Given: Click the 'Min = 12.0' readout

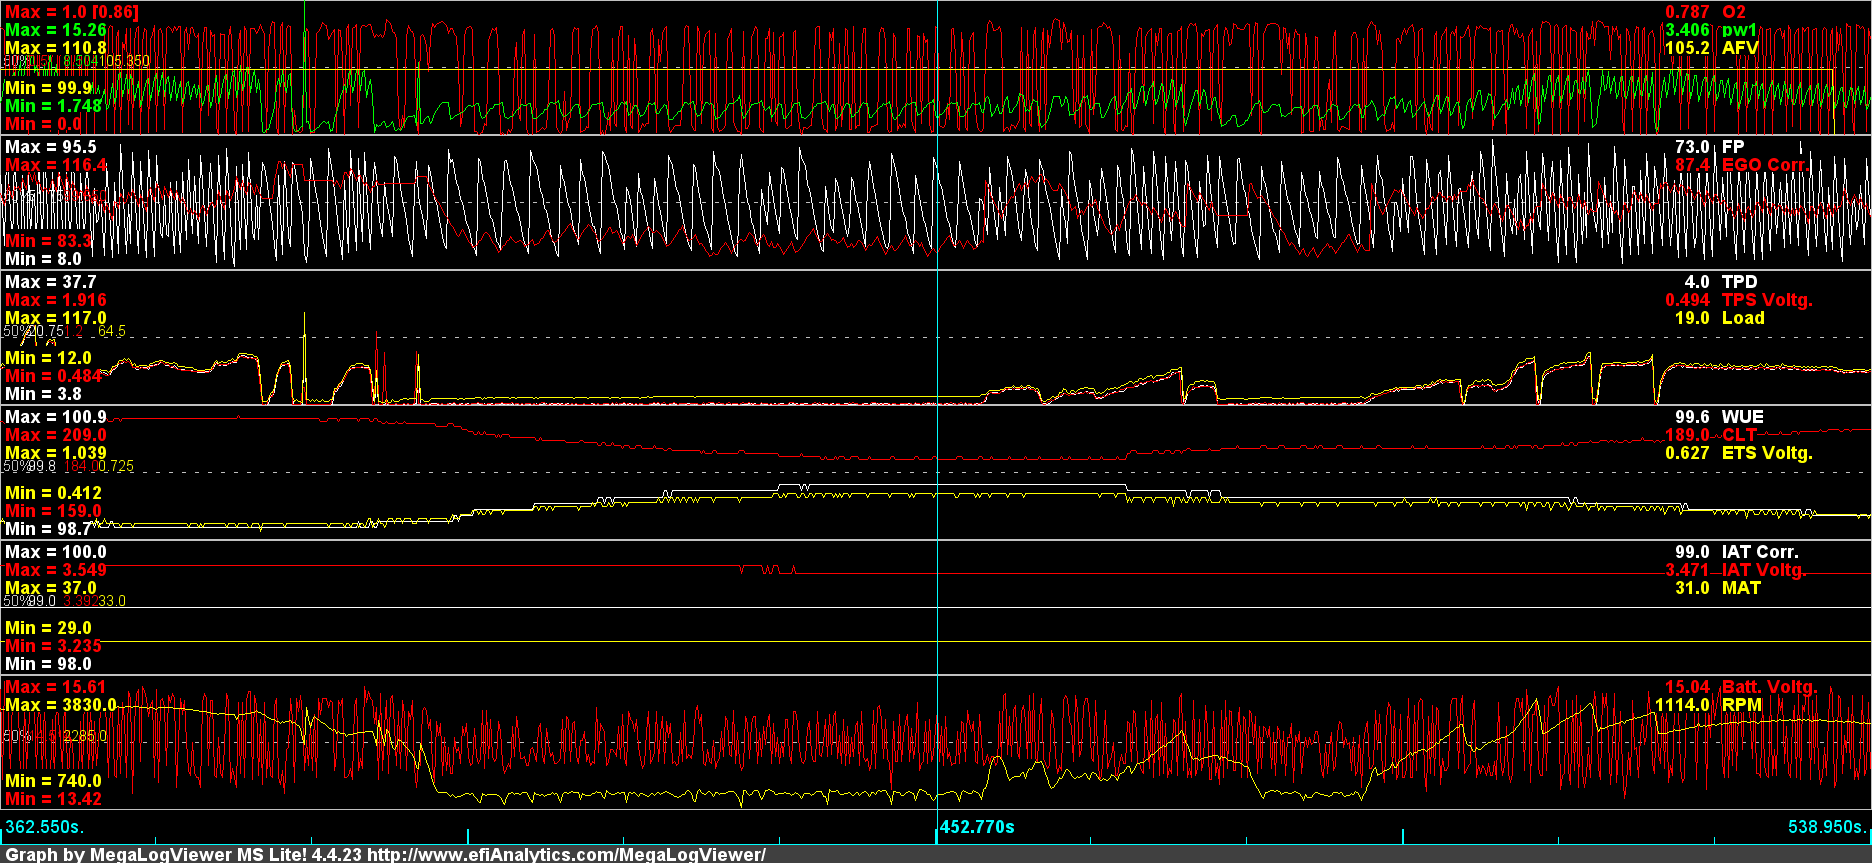Looking at the screenshot, I should [x=48, y=358].
